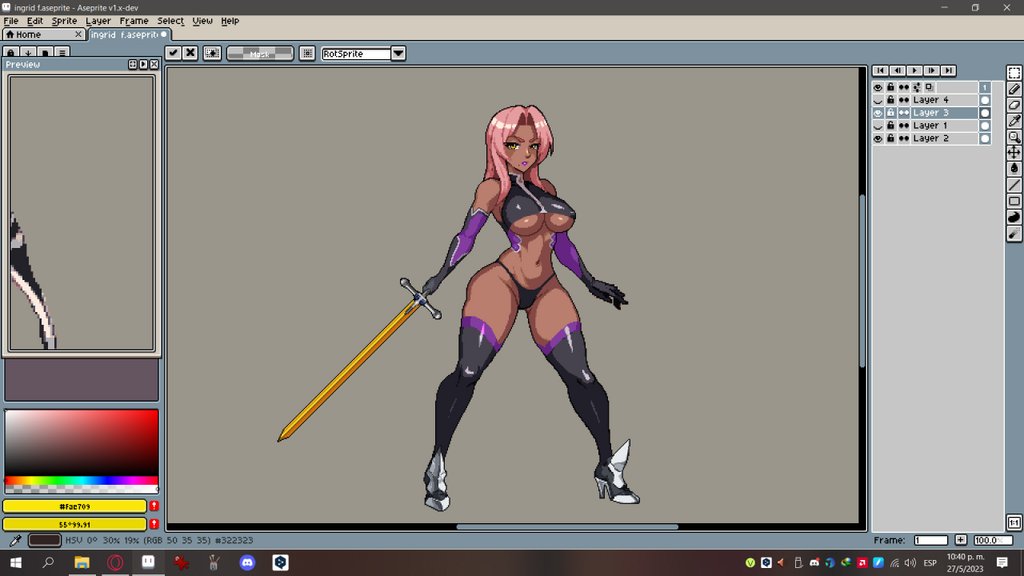Open the Select menu

click(170, 21)
